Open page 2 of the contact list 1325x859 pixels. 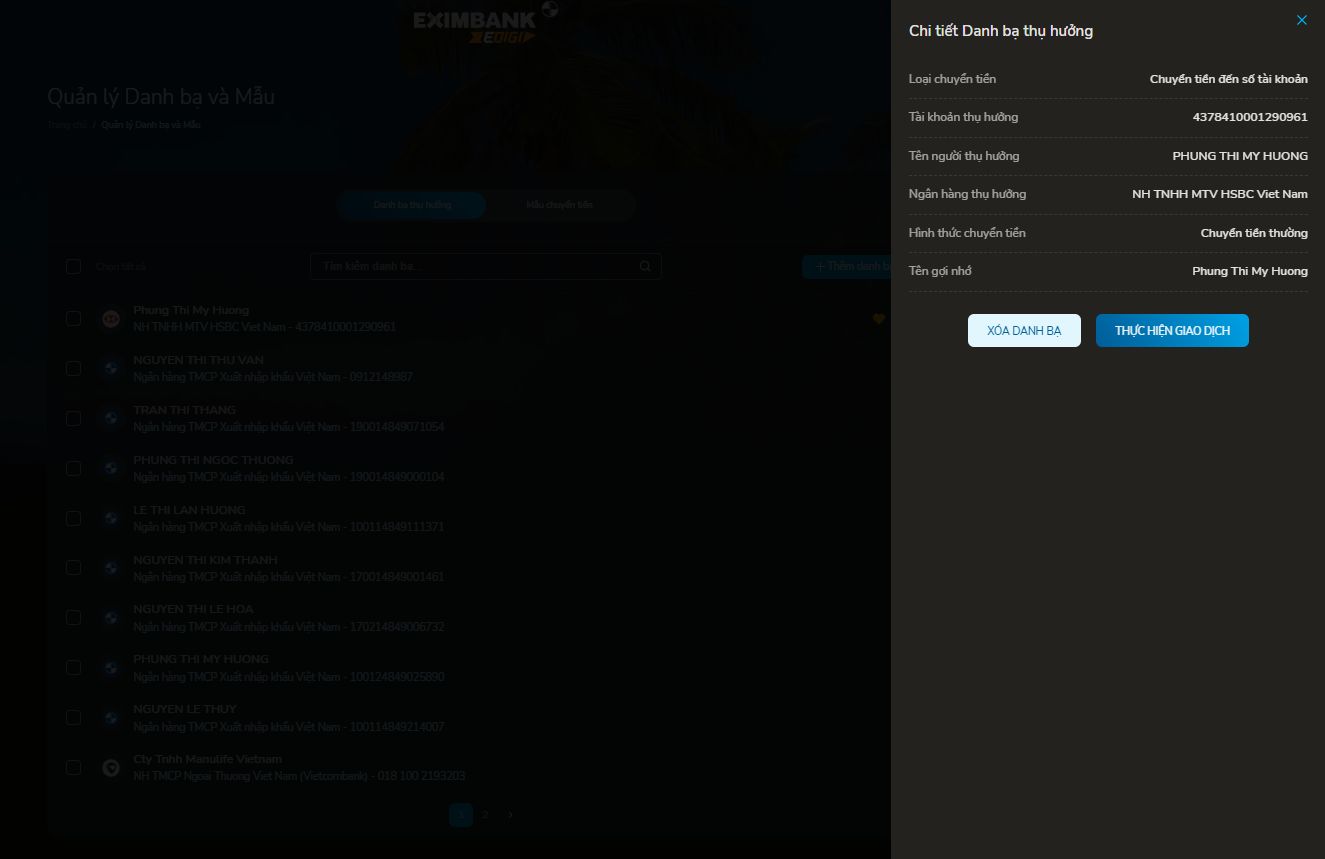(x=485, y=815)
